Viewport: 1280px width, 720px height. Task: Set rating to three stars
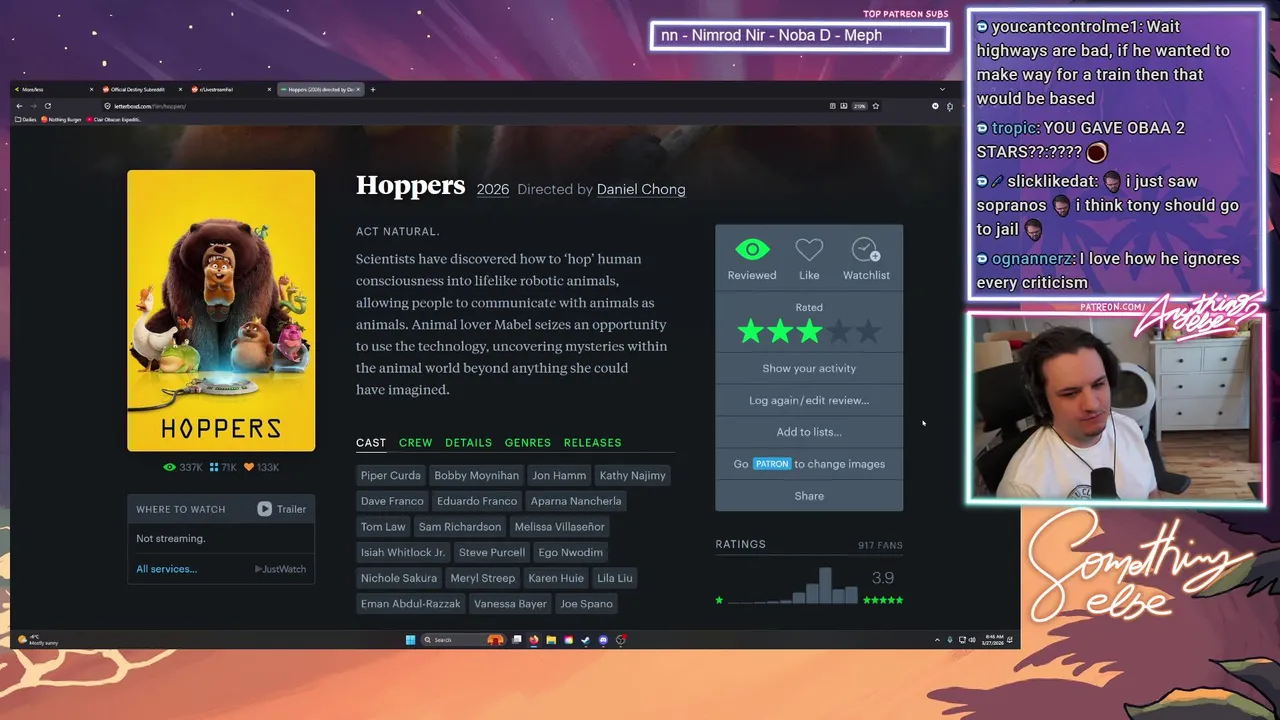809,331
